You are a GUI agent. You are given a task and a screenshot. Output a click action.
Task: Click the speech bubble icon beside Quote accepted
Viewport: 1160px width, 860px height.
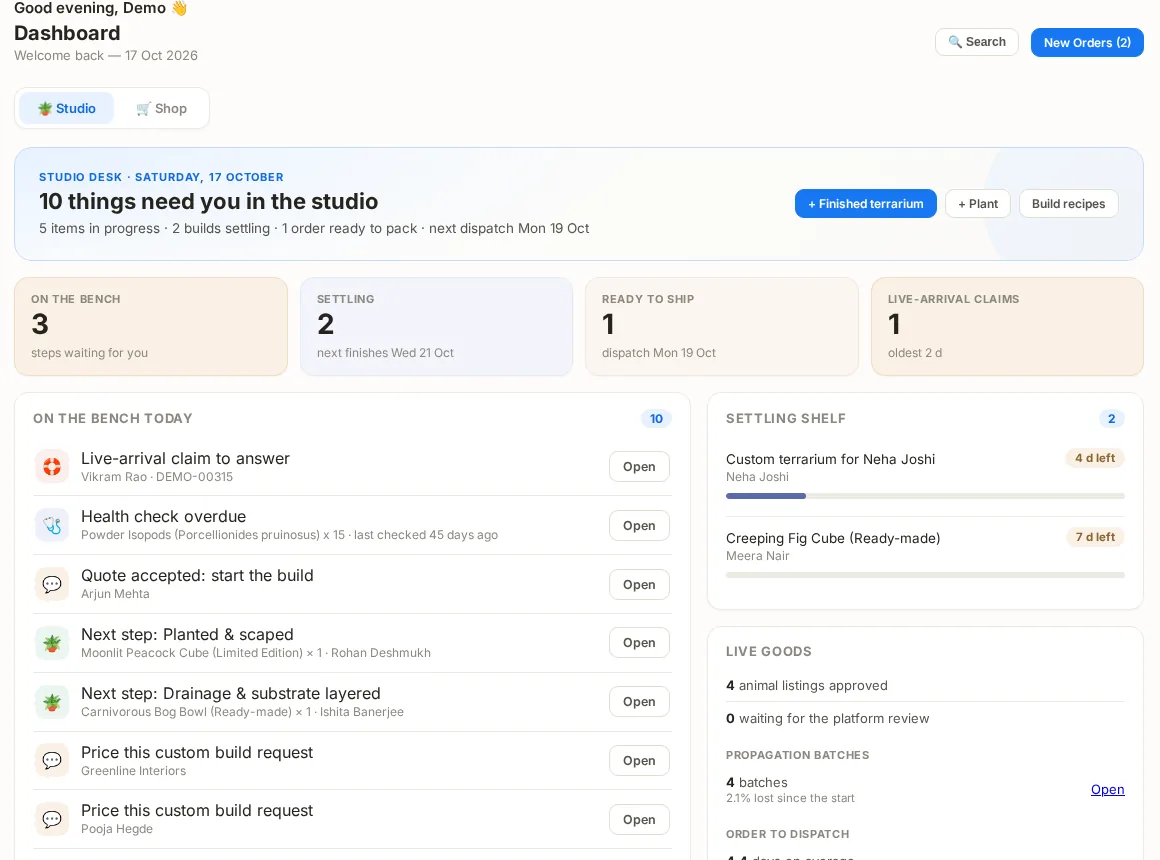(52, 584)
